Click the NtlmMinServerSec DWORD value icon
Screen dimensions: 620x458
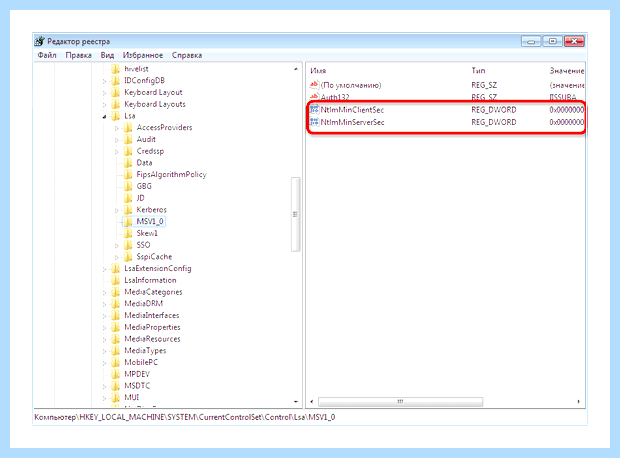pos(314,122)
